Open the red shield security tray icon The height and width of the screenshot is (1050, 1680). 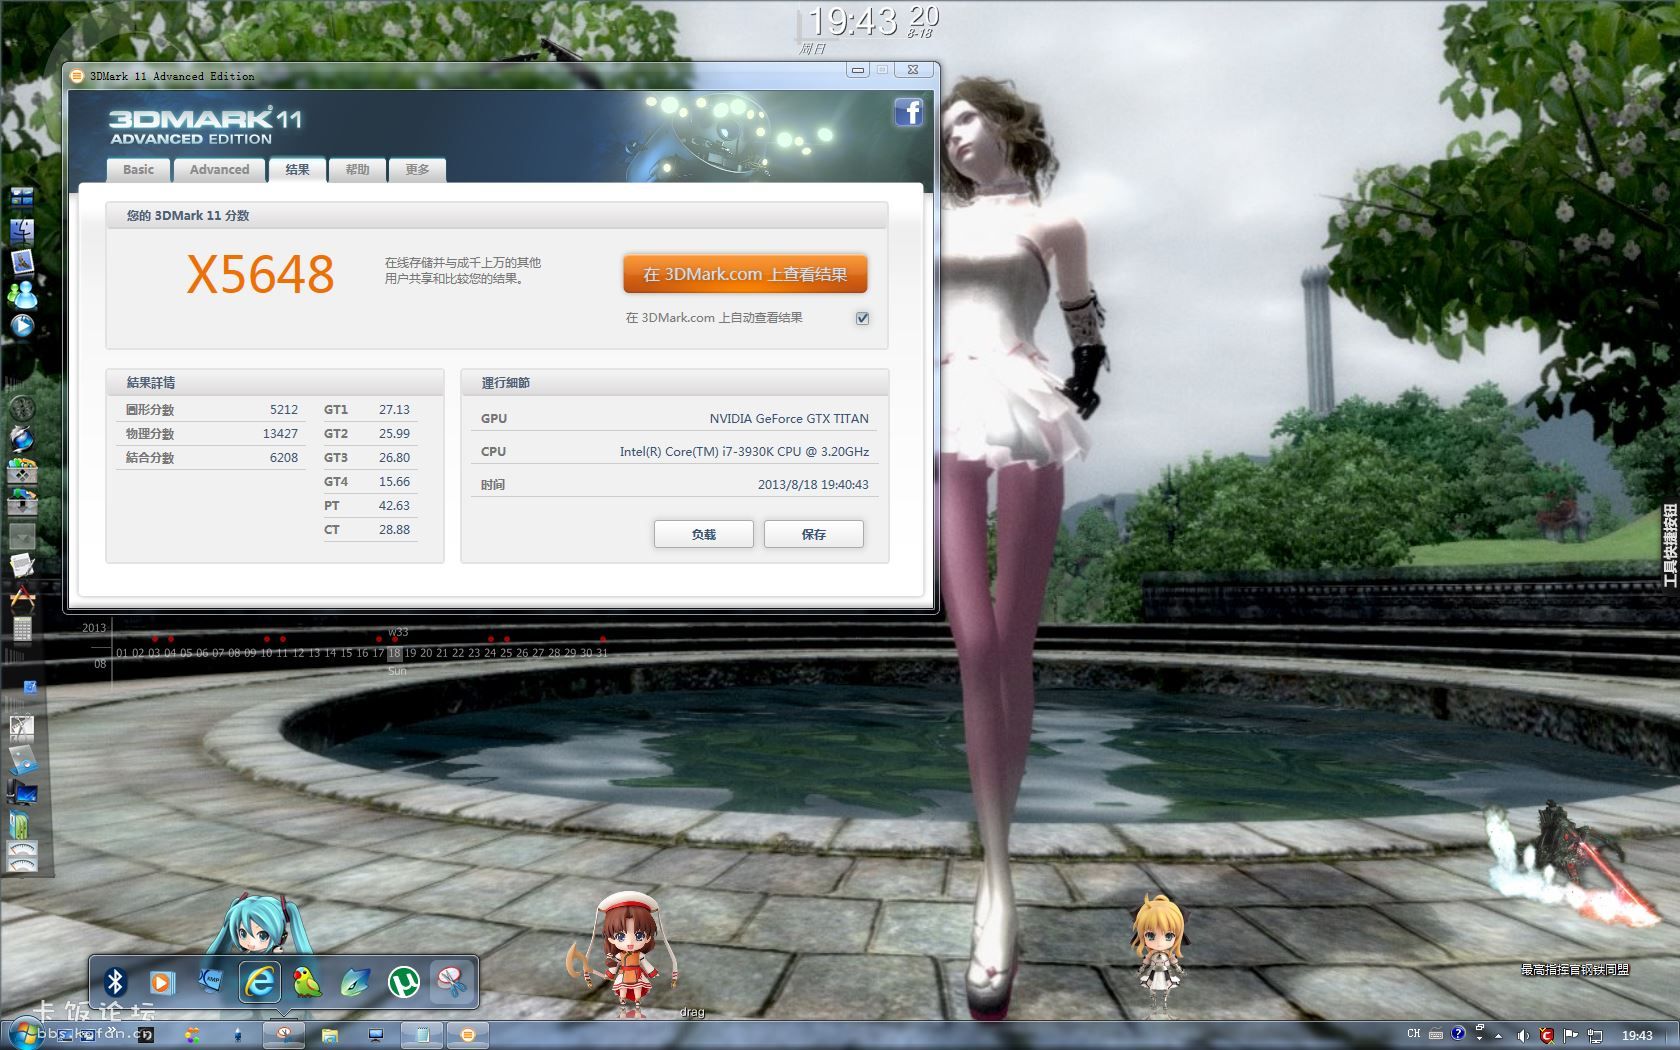(x=1546, y=1035)
